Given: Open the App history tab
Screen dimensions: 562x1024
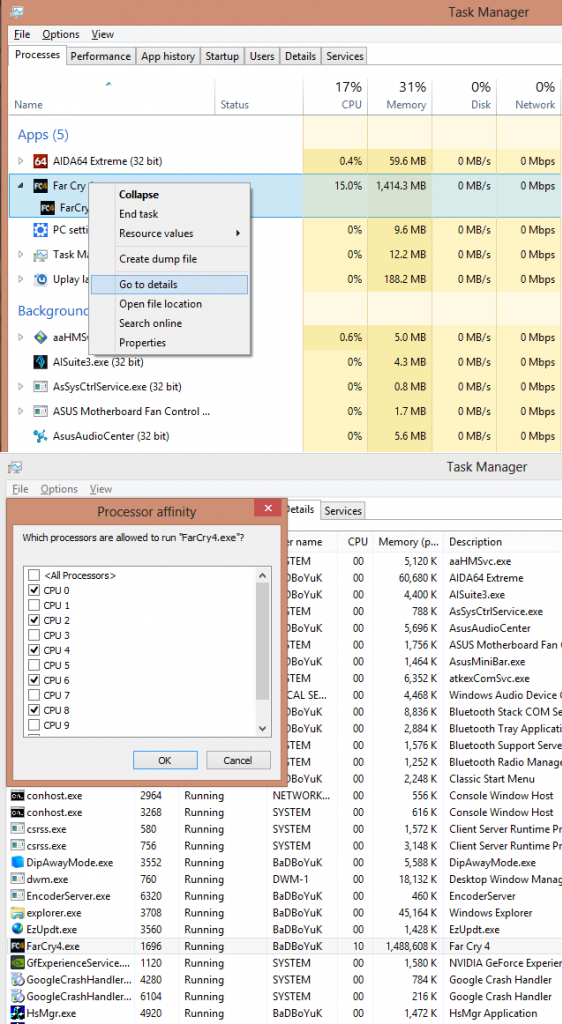Looking at the screenshot, I should tap(168, 56).
